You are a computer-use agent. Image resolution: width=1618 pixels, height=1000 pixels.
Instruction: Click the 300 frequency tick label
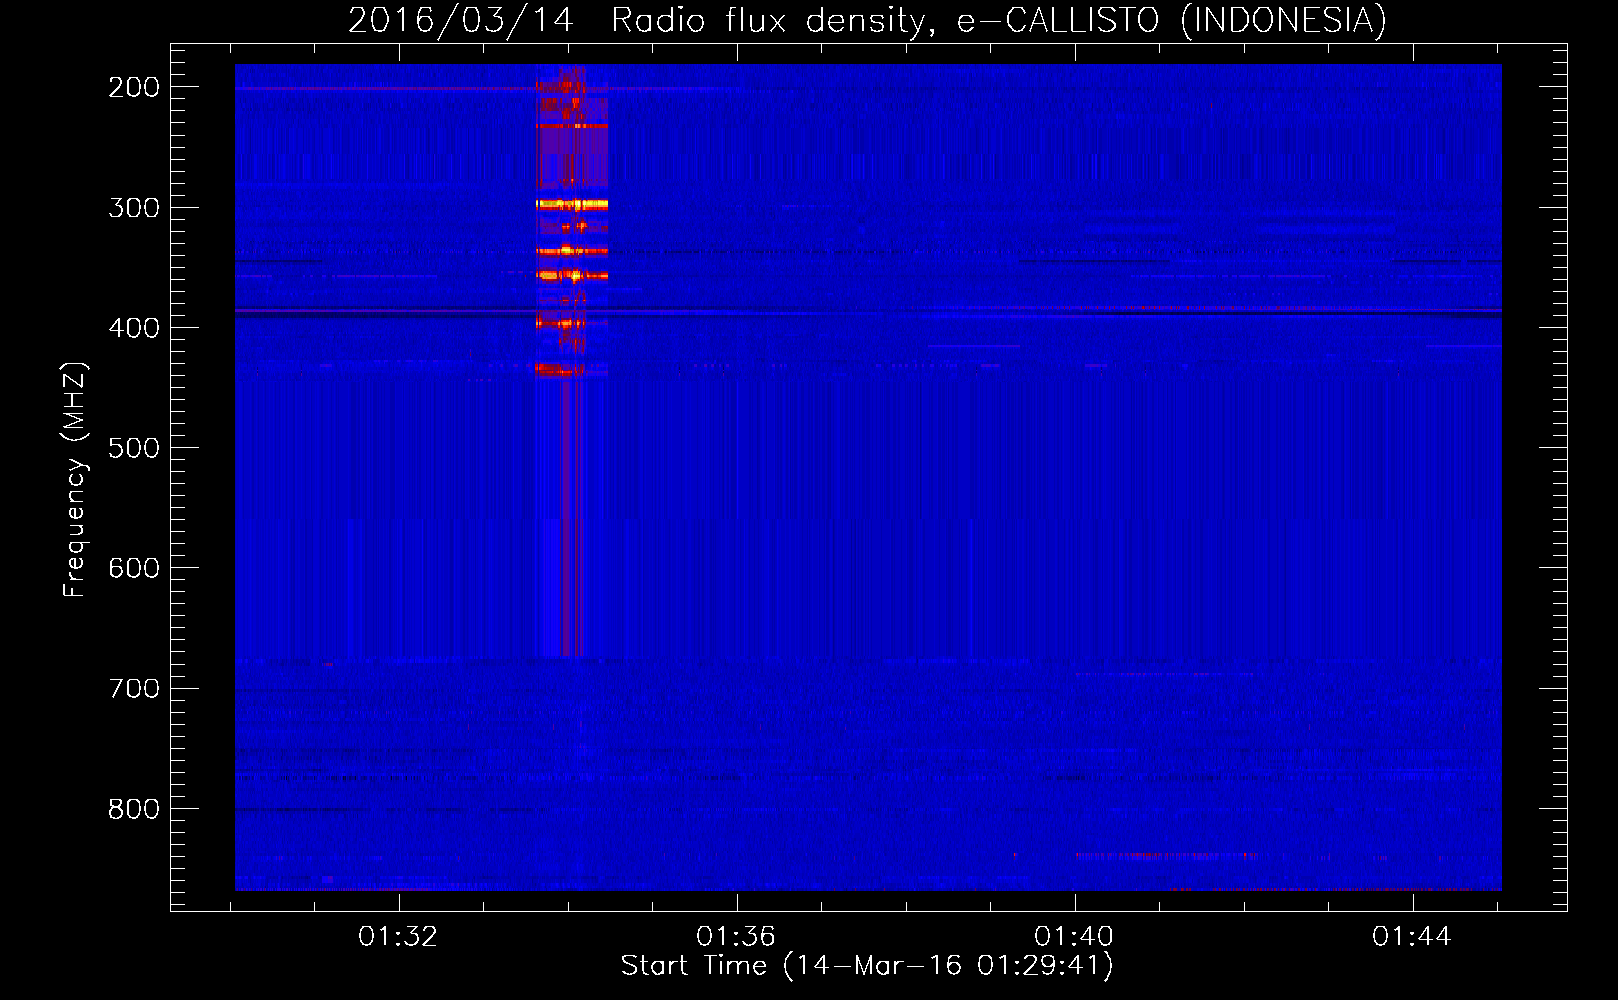coord(134,208)
